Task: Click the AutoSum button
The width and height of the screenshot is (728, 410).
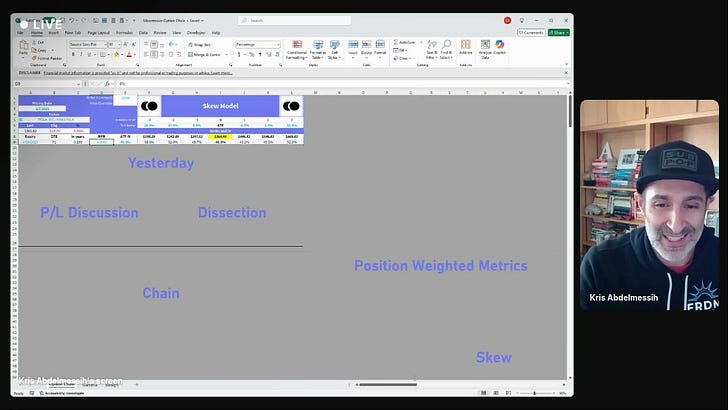Action: tap(404, 42)
